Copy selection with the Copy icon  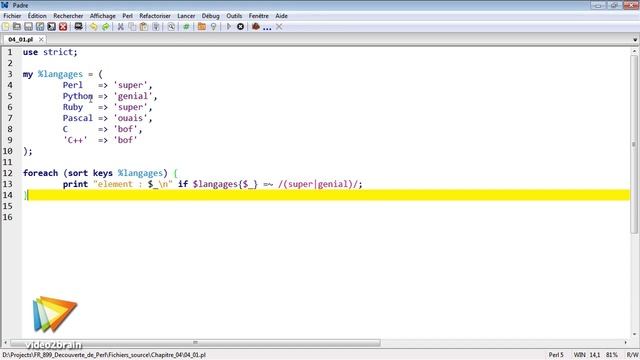(132, 27)
